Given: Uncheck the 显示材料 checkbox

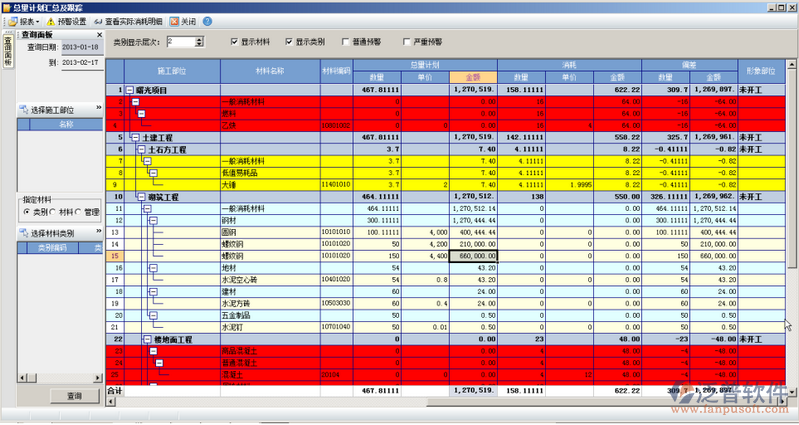Looking at the screenshot, I should (233, 42).
